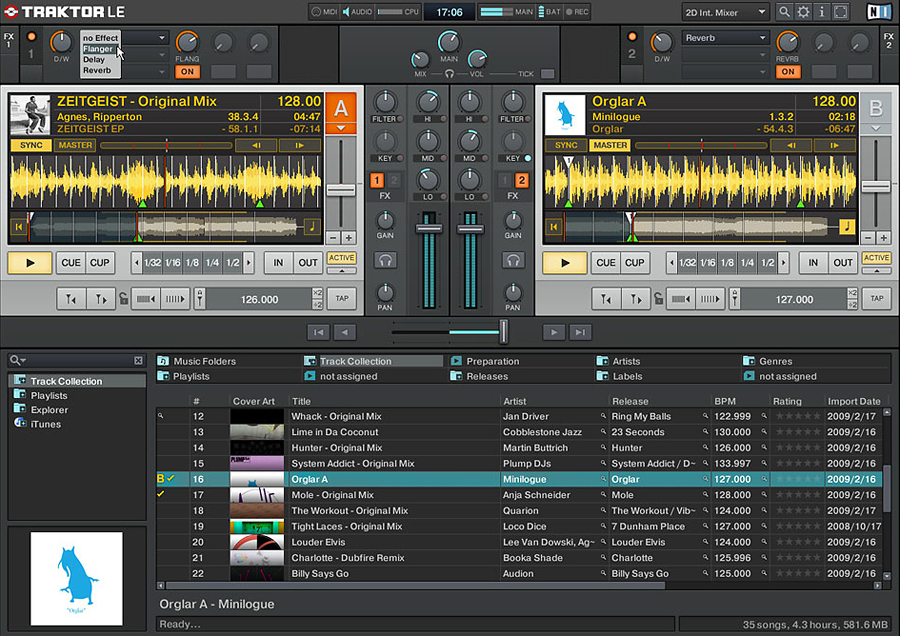Viewport: 900px width, 636px height.
Task: Click the magnifier search icon in the top bar
Action: (x=783, y=12)
